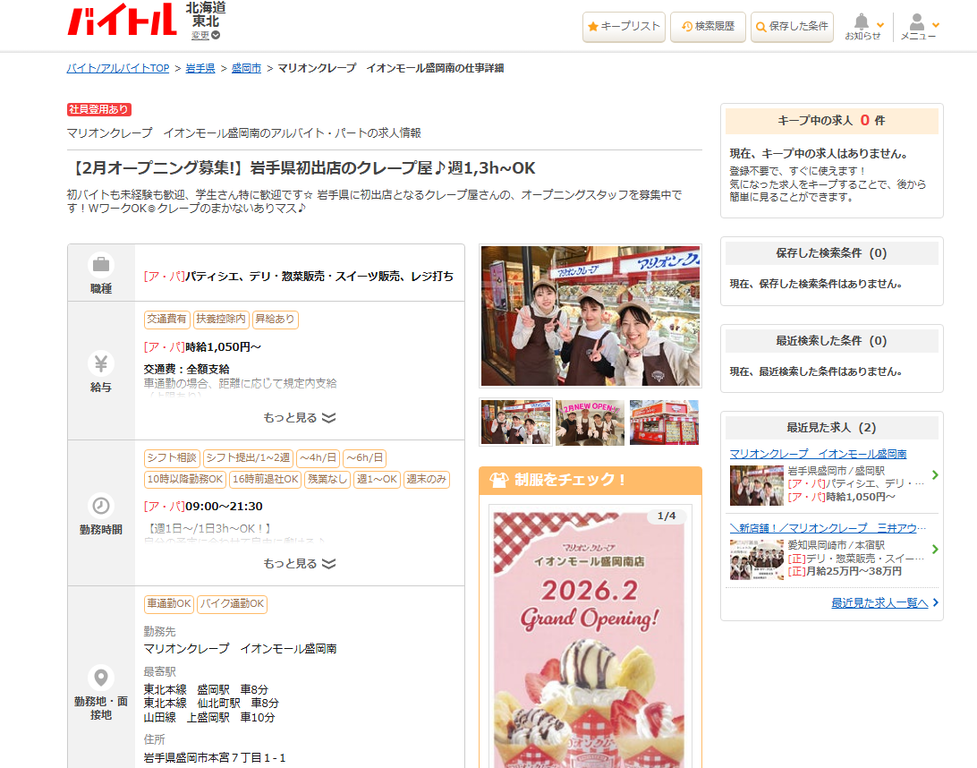Click the 勤務時間 clock icon
The height and width of the screenshot is (768, 977).
click(101, 506)
